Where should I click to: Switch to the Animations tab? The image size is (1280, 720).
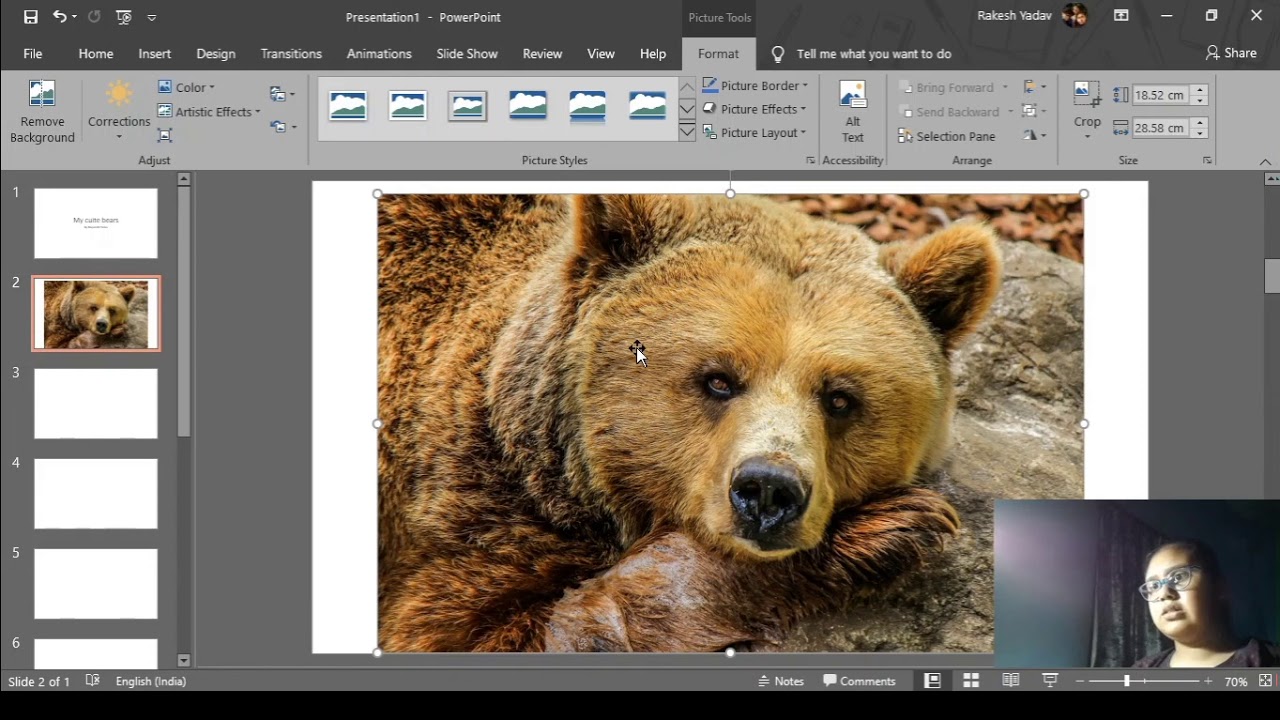tap(379, 54)
